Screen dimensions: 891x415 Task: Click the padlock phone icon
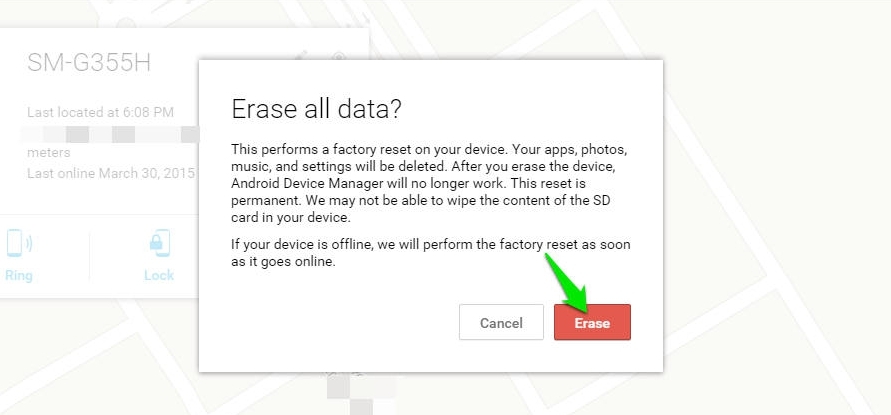pyautogui.click(x=159, y=243)
